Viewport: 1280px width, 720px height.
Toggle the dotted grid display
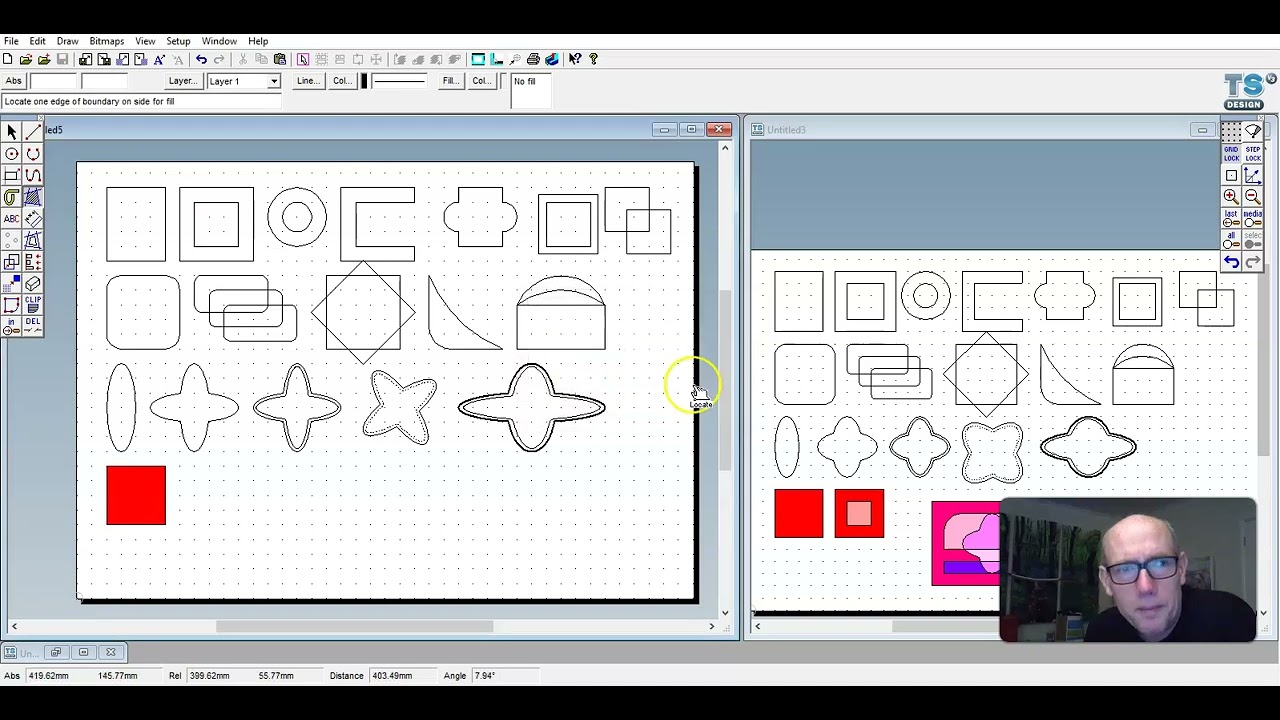click(x=1231, y=132)
